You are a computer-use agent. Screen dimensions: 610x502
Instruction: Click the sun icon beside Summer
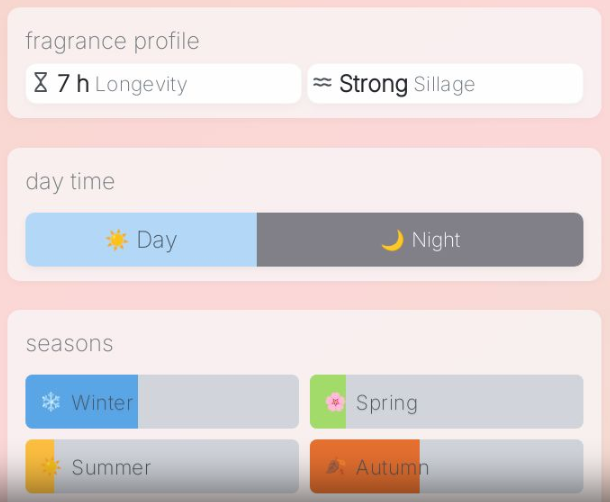pyautogui.click(x=50, y=467)
